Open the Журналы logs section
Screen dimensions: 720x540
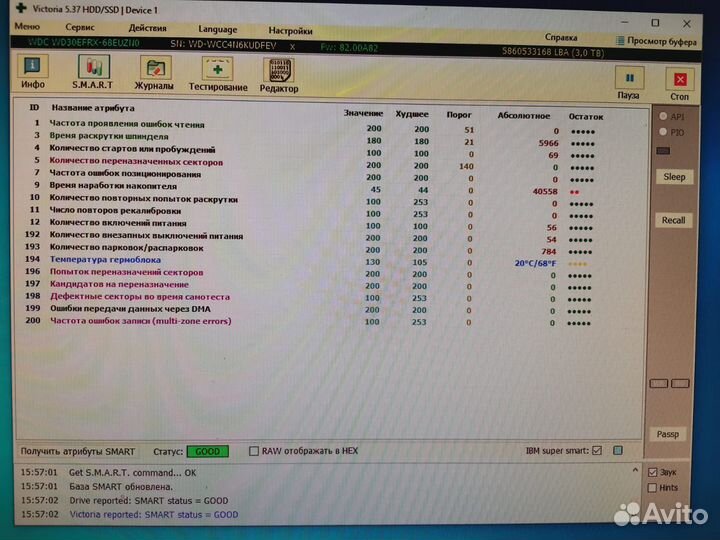(154, 75)
